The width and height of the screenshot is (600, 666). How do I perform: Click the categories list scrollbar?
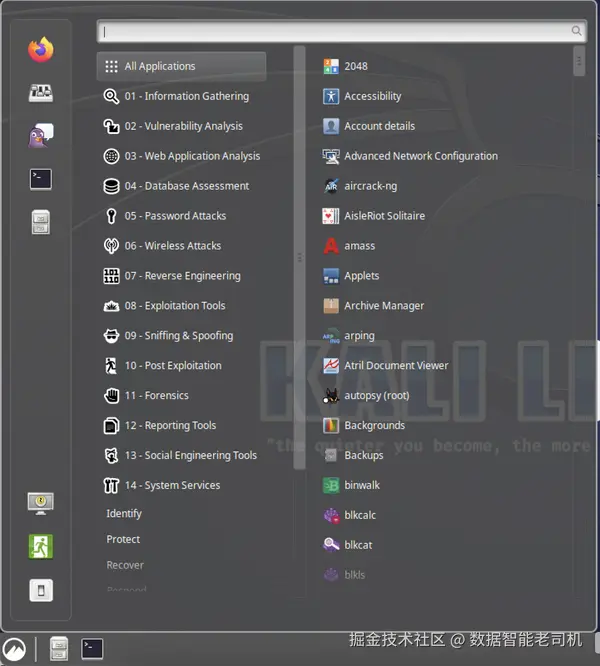tap(299, 257)
